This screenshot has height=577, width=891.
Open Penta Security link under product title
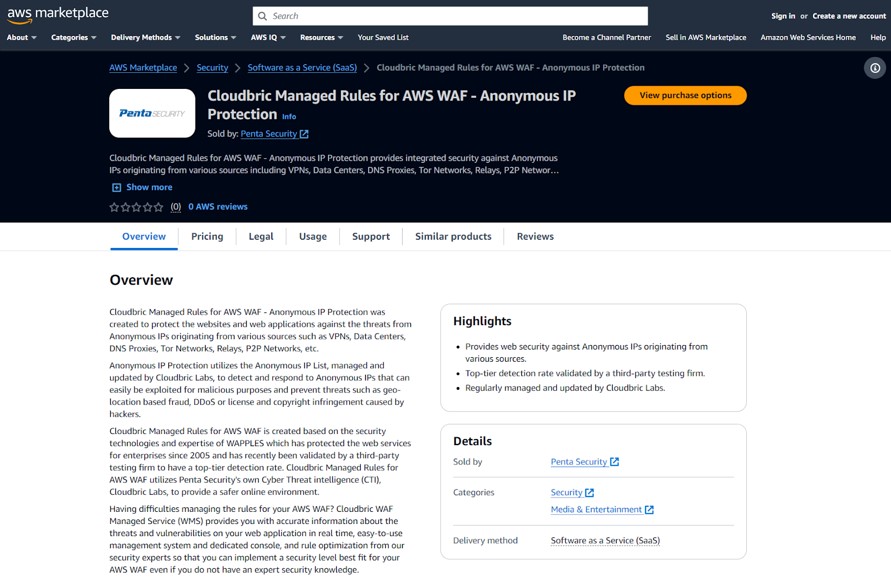point(269,134)
